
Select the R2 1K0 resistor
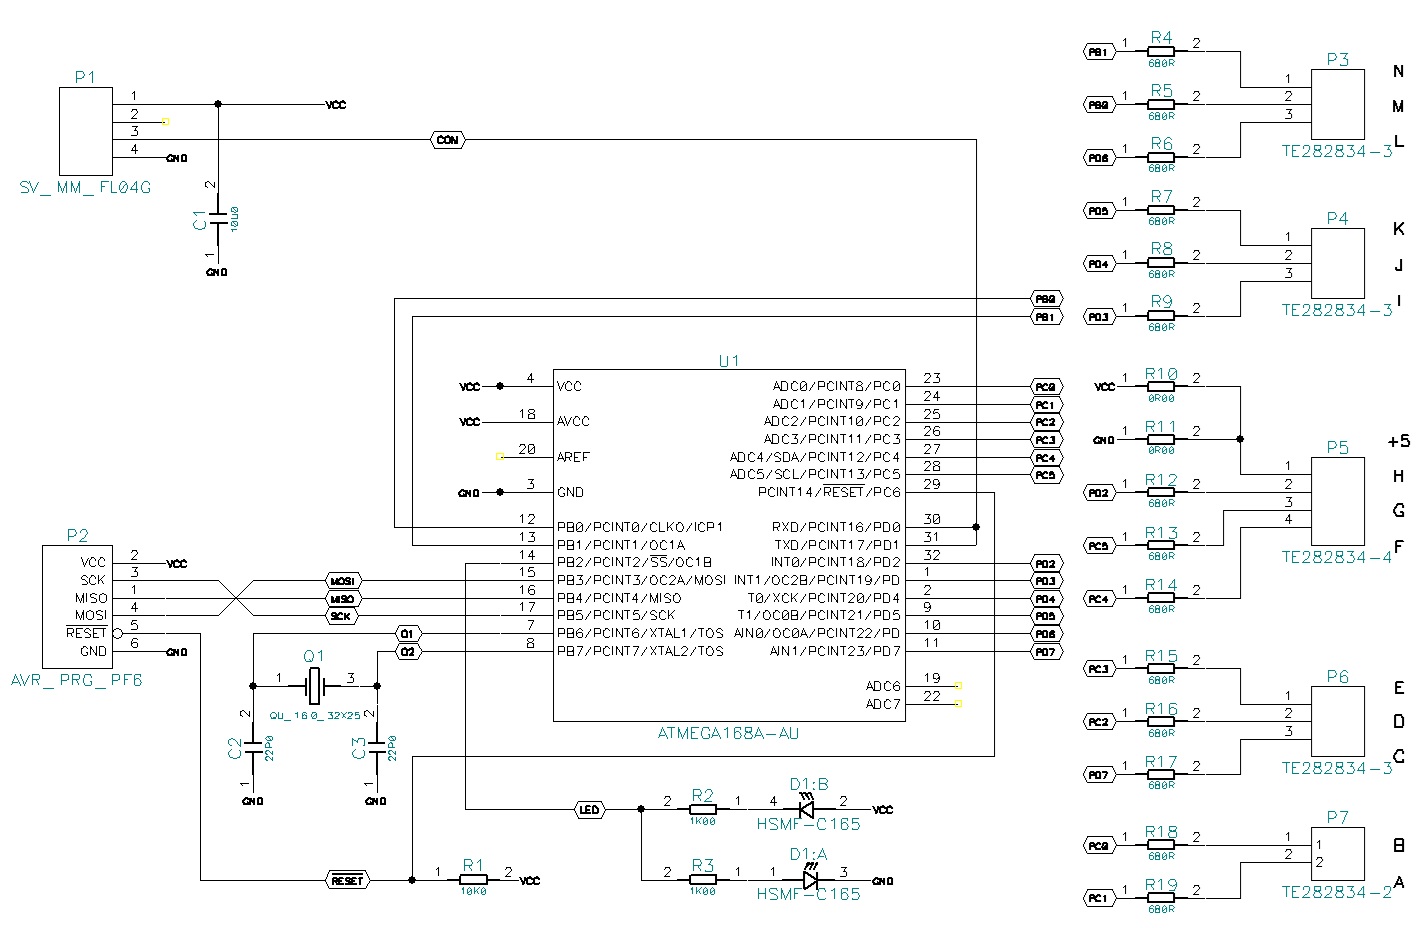703,809
